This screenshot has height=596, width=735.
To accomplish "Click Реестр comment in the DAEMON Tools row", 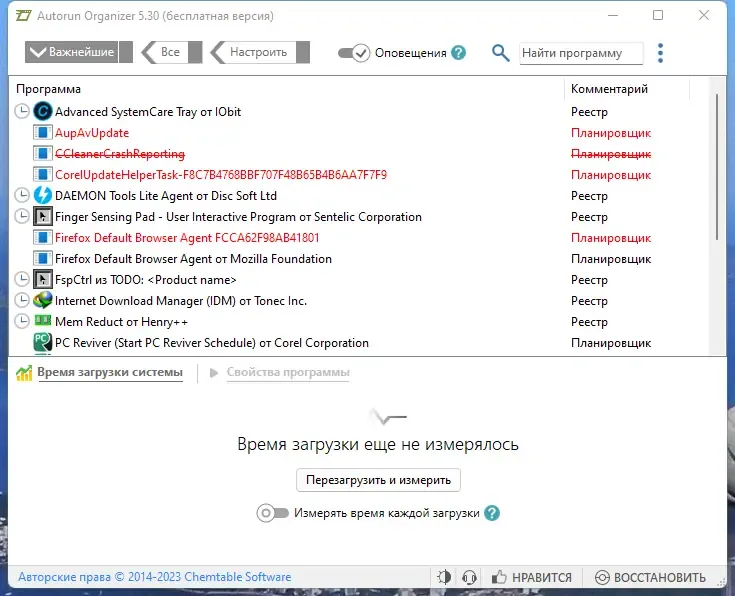I will click(589, 196).
